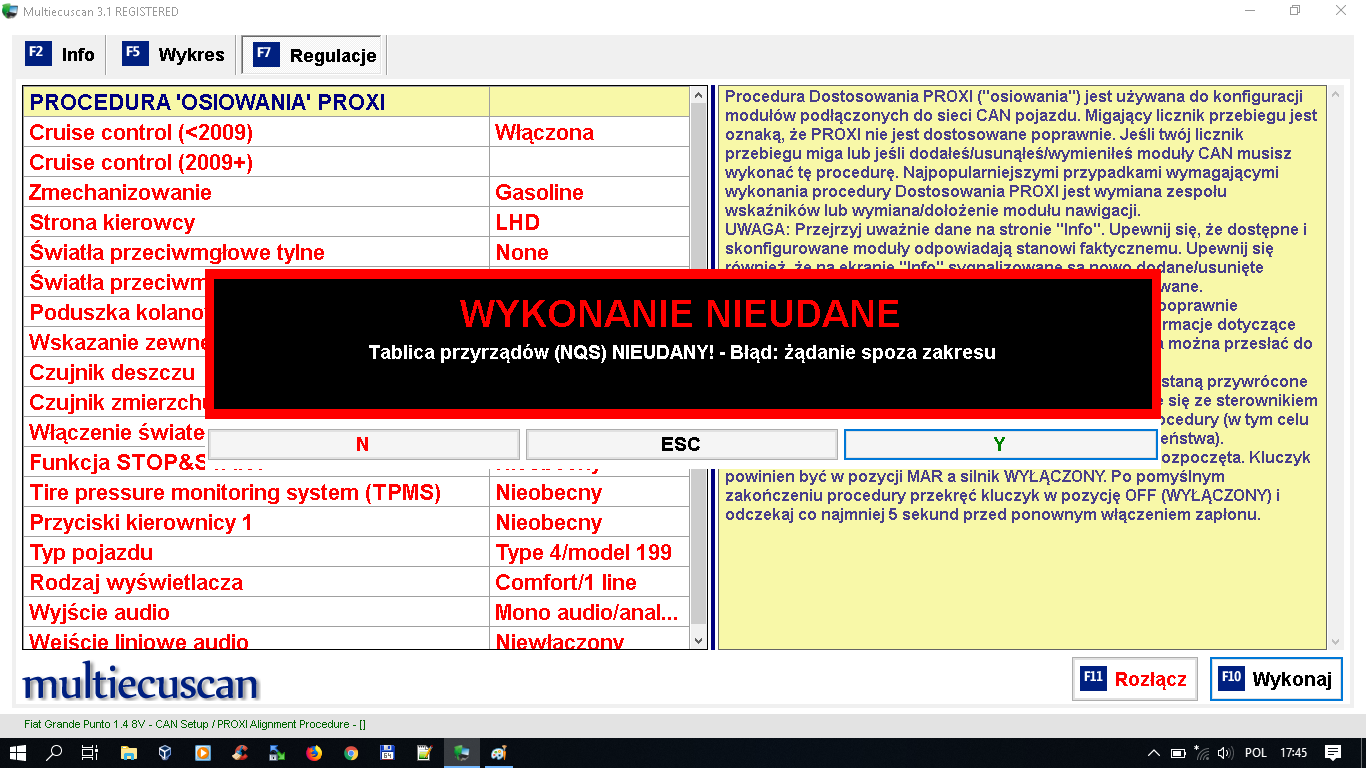Launch Google Chrome from the taskbar
Image resolution: width=1366 pixels, height=768 pixels.
coord(350,753)
